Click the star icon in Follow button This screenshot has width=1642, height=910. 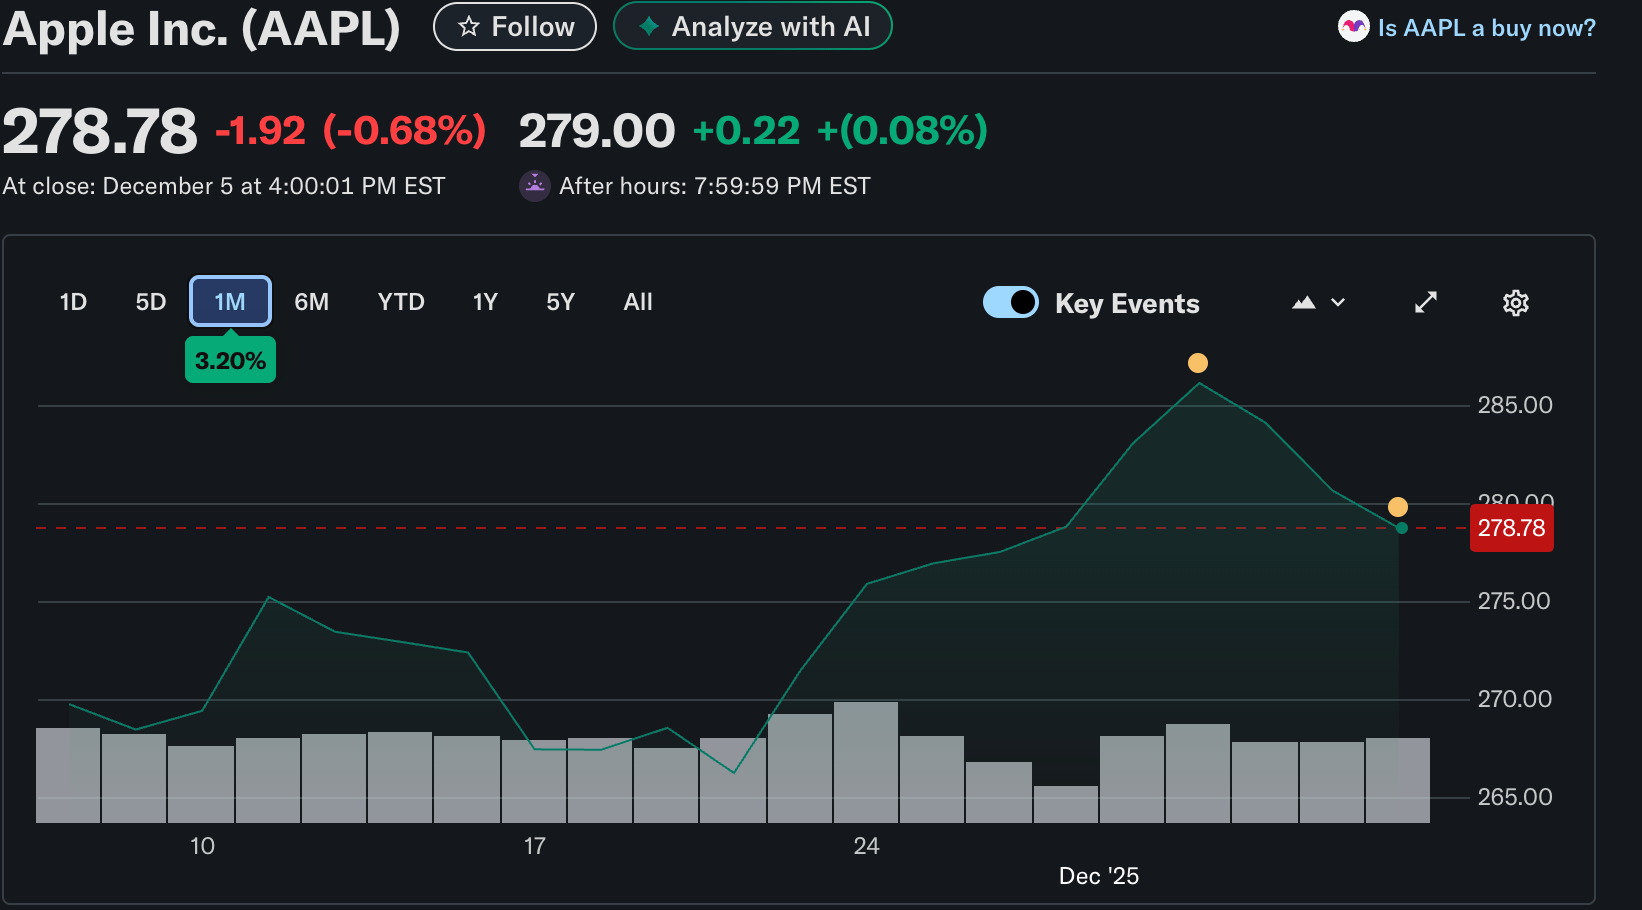468,27
